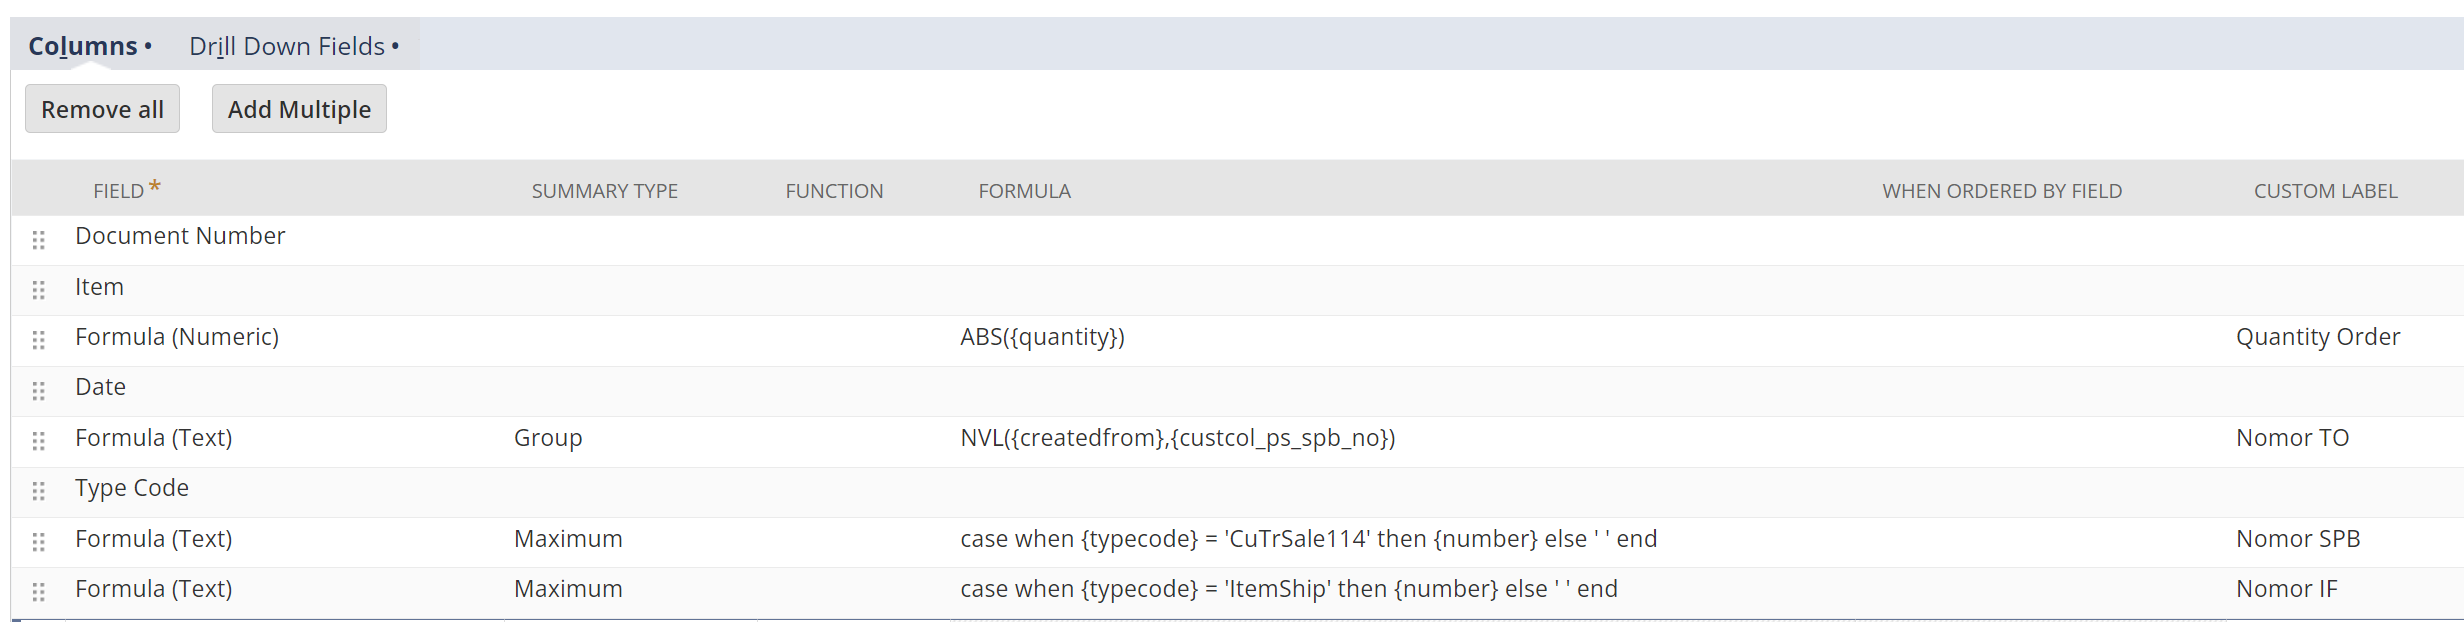Click the Add Multiple button
The width and height of the screenshot is (2464, 622).
299,109
